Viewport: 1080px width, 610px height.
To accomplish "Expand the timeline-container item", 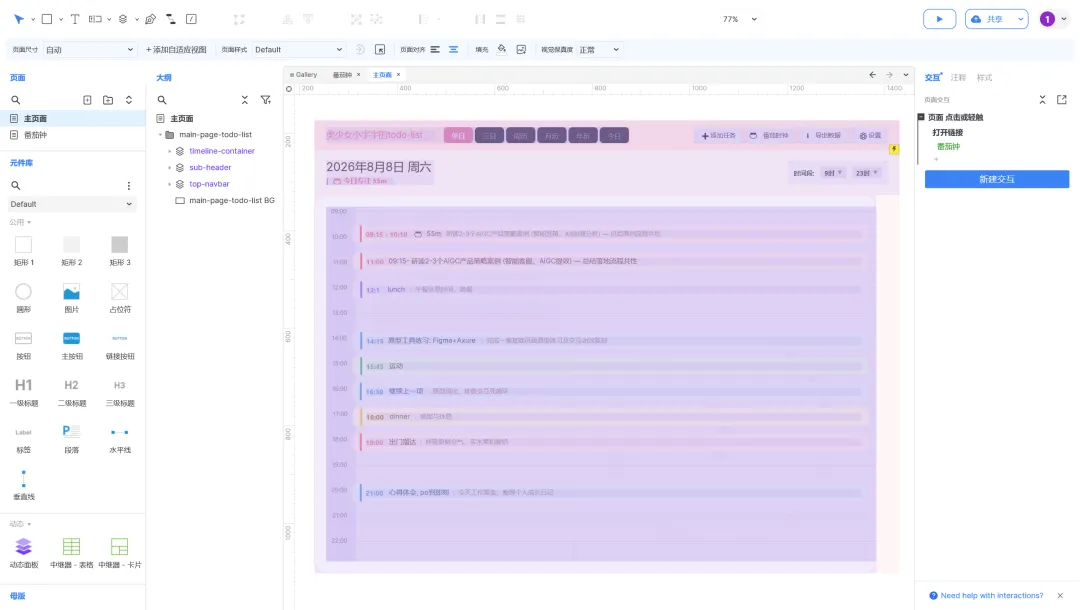I will [169, 151].
